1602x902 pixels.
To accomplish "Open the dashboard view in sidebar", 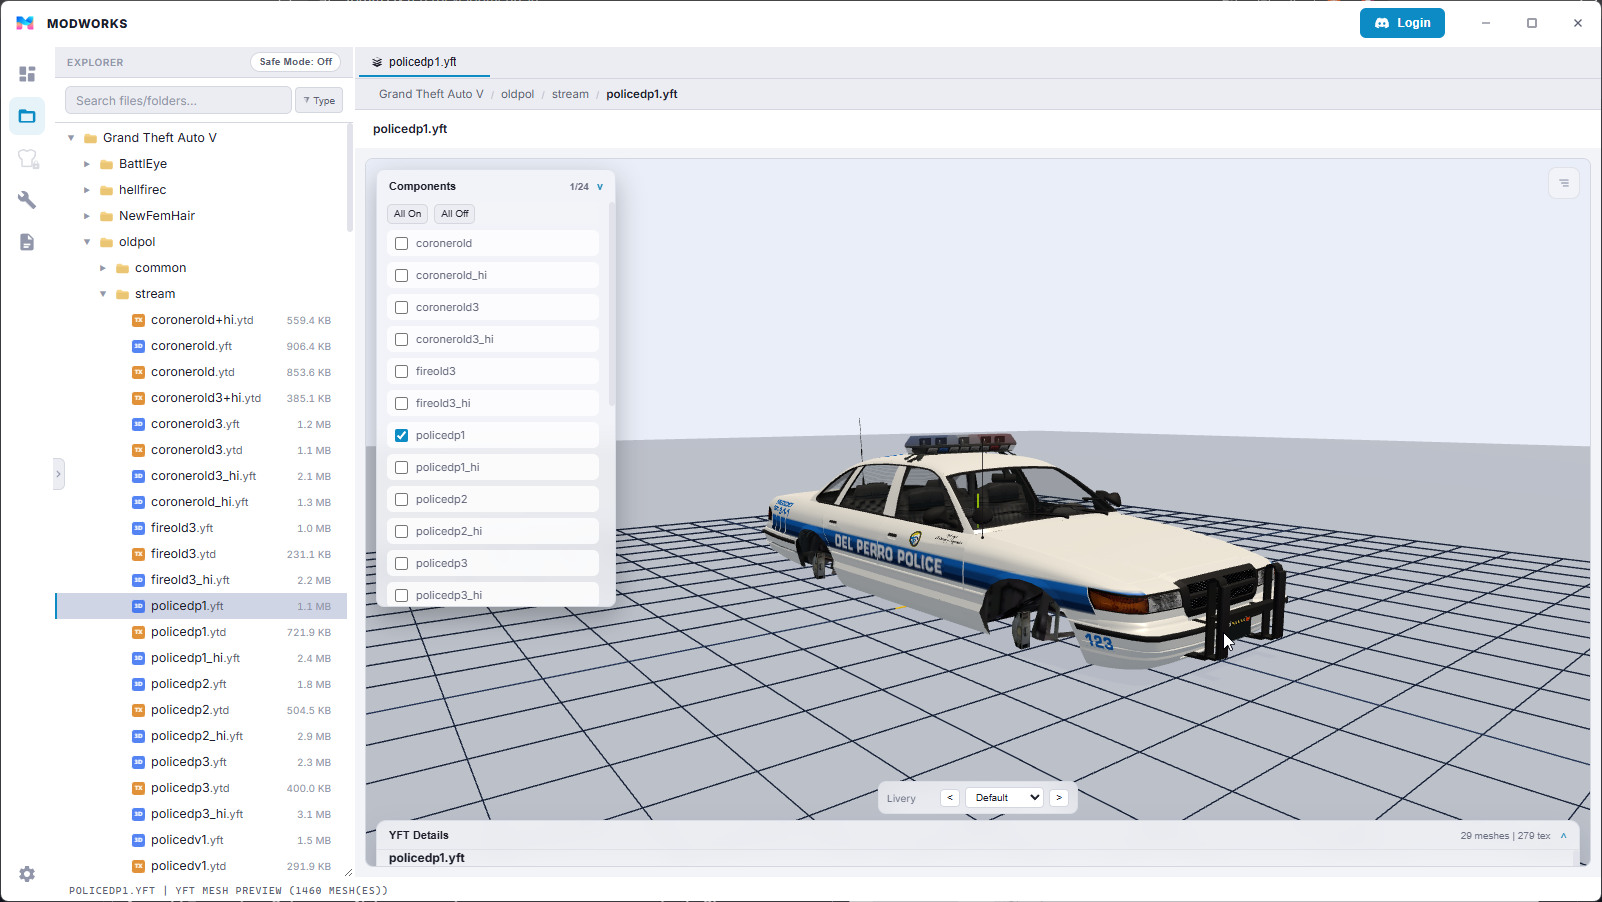I will [x=27, y=74].
